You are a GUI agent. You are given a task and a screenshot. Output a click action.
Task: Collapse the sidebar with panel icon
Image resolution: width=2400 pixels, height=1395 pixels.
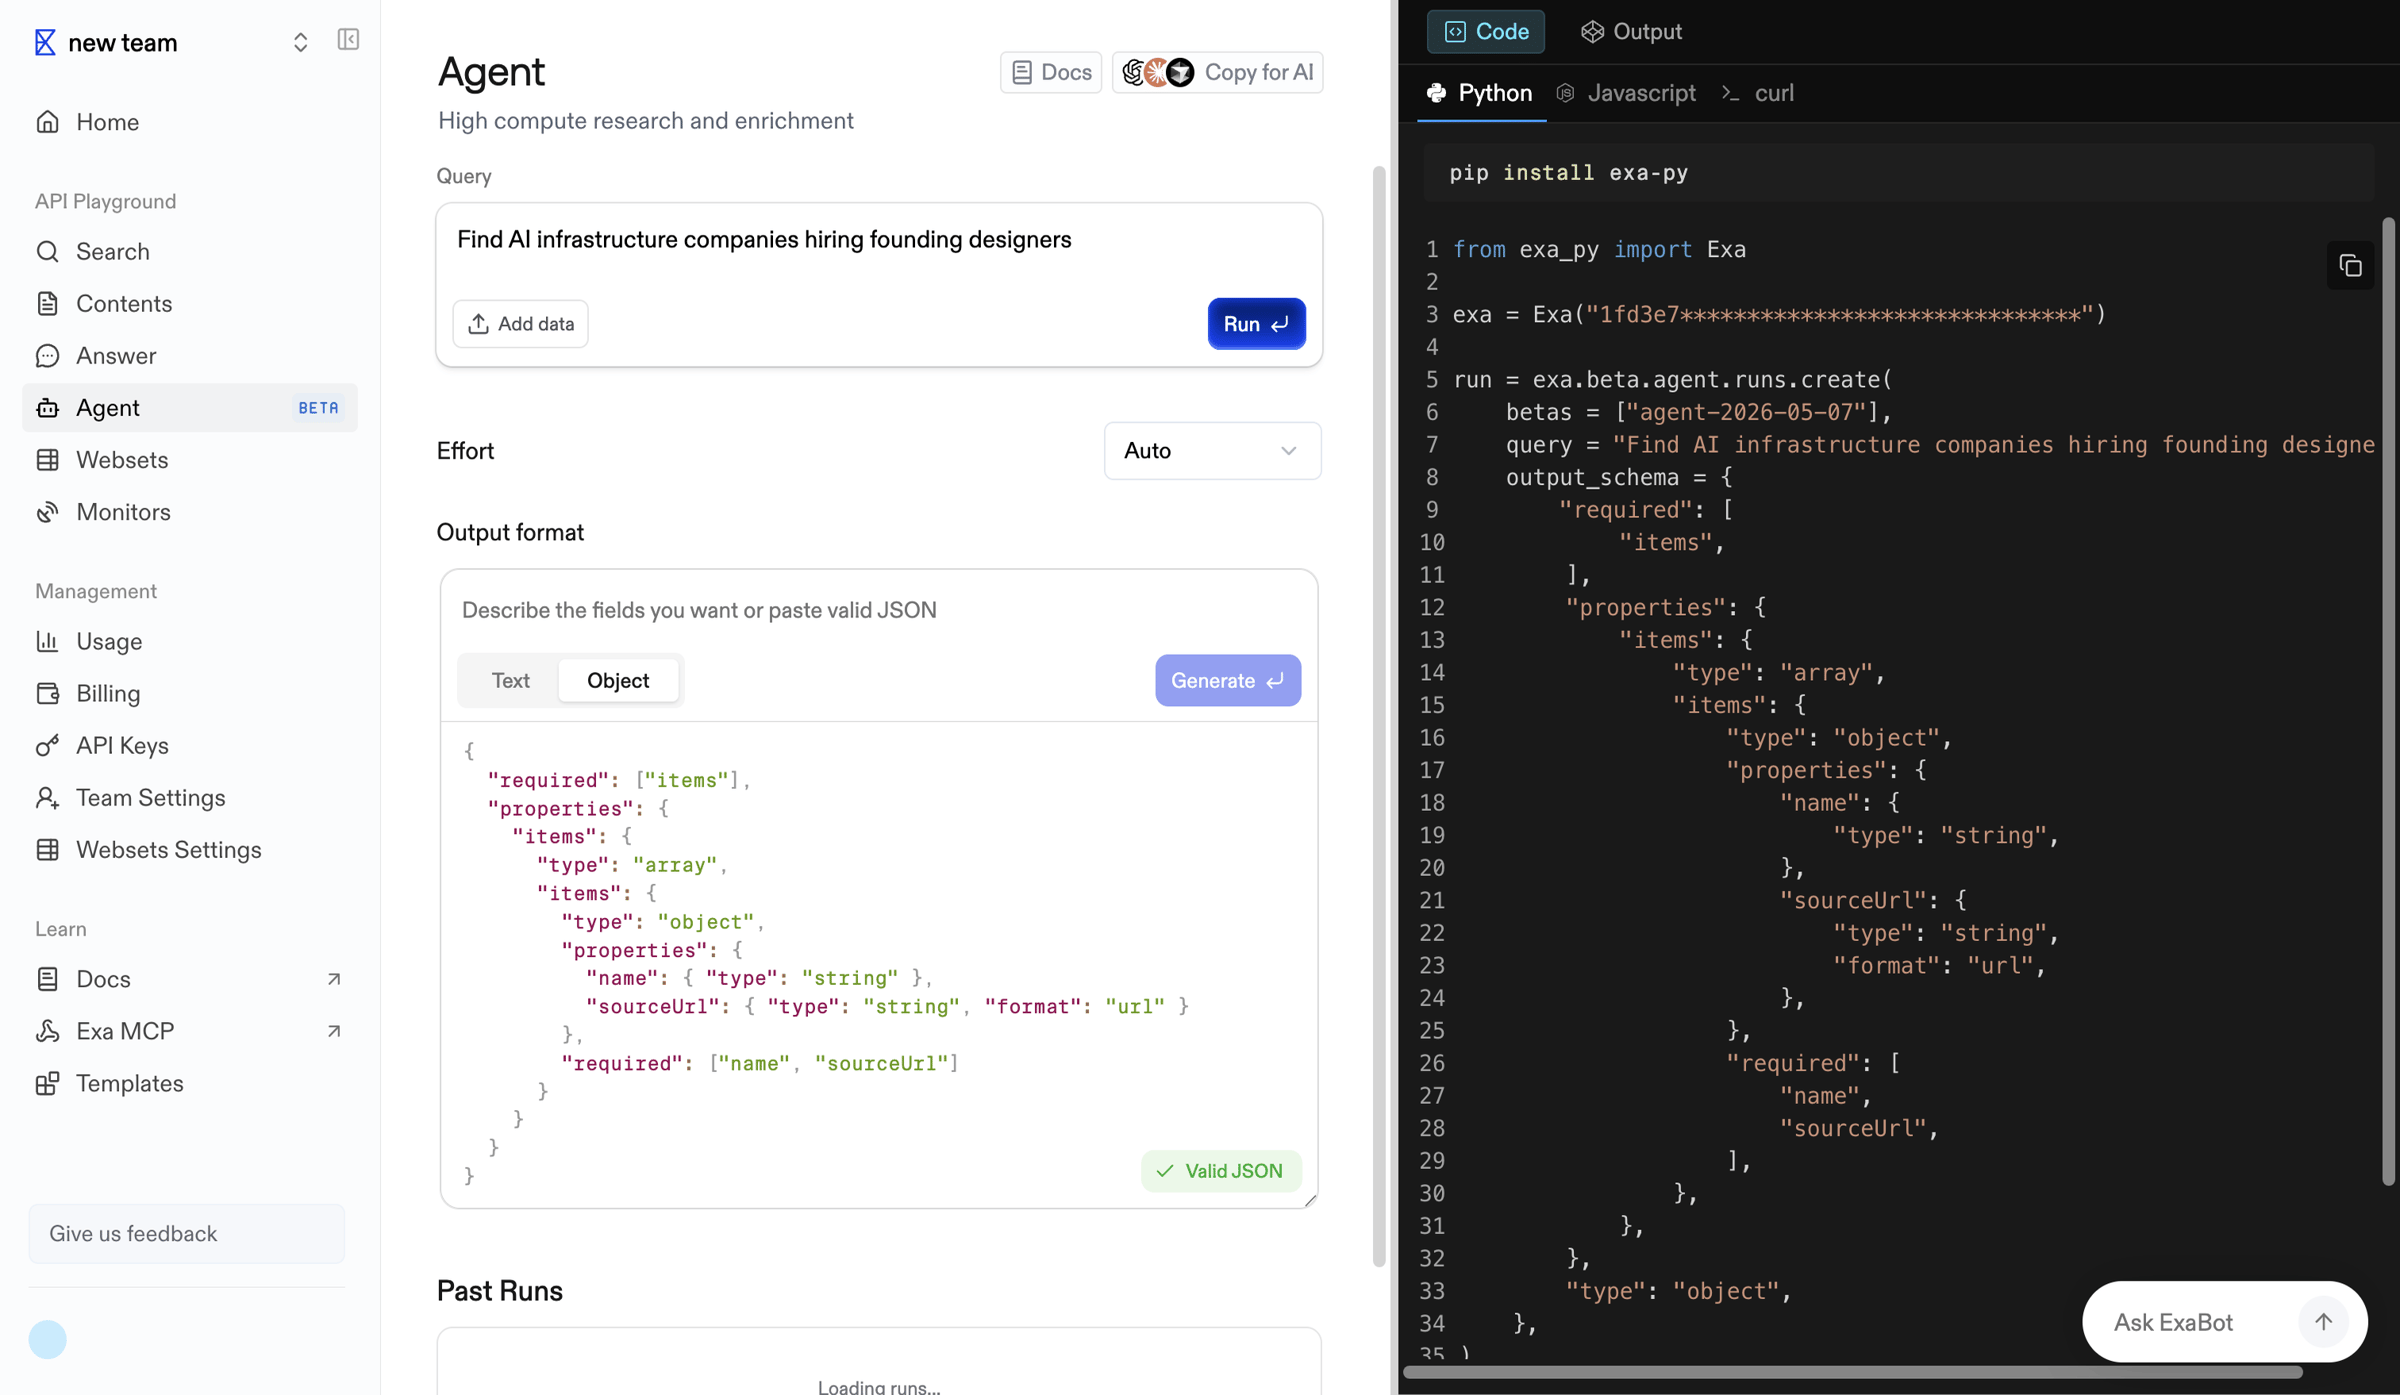point(348,40)
